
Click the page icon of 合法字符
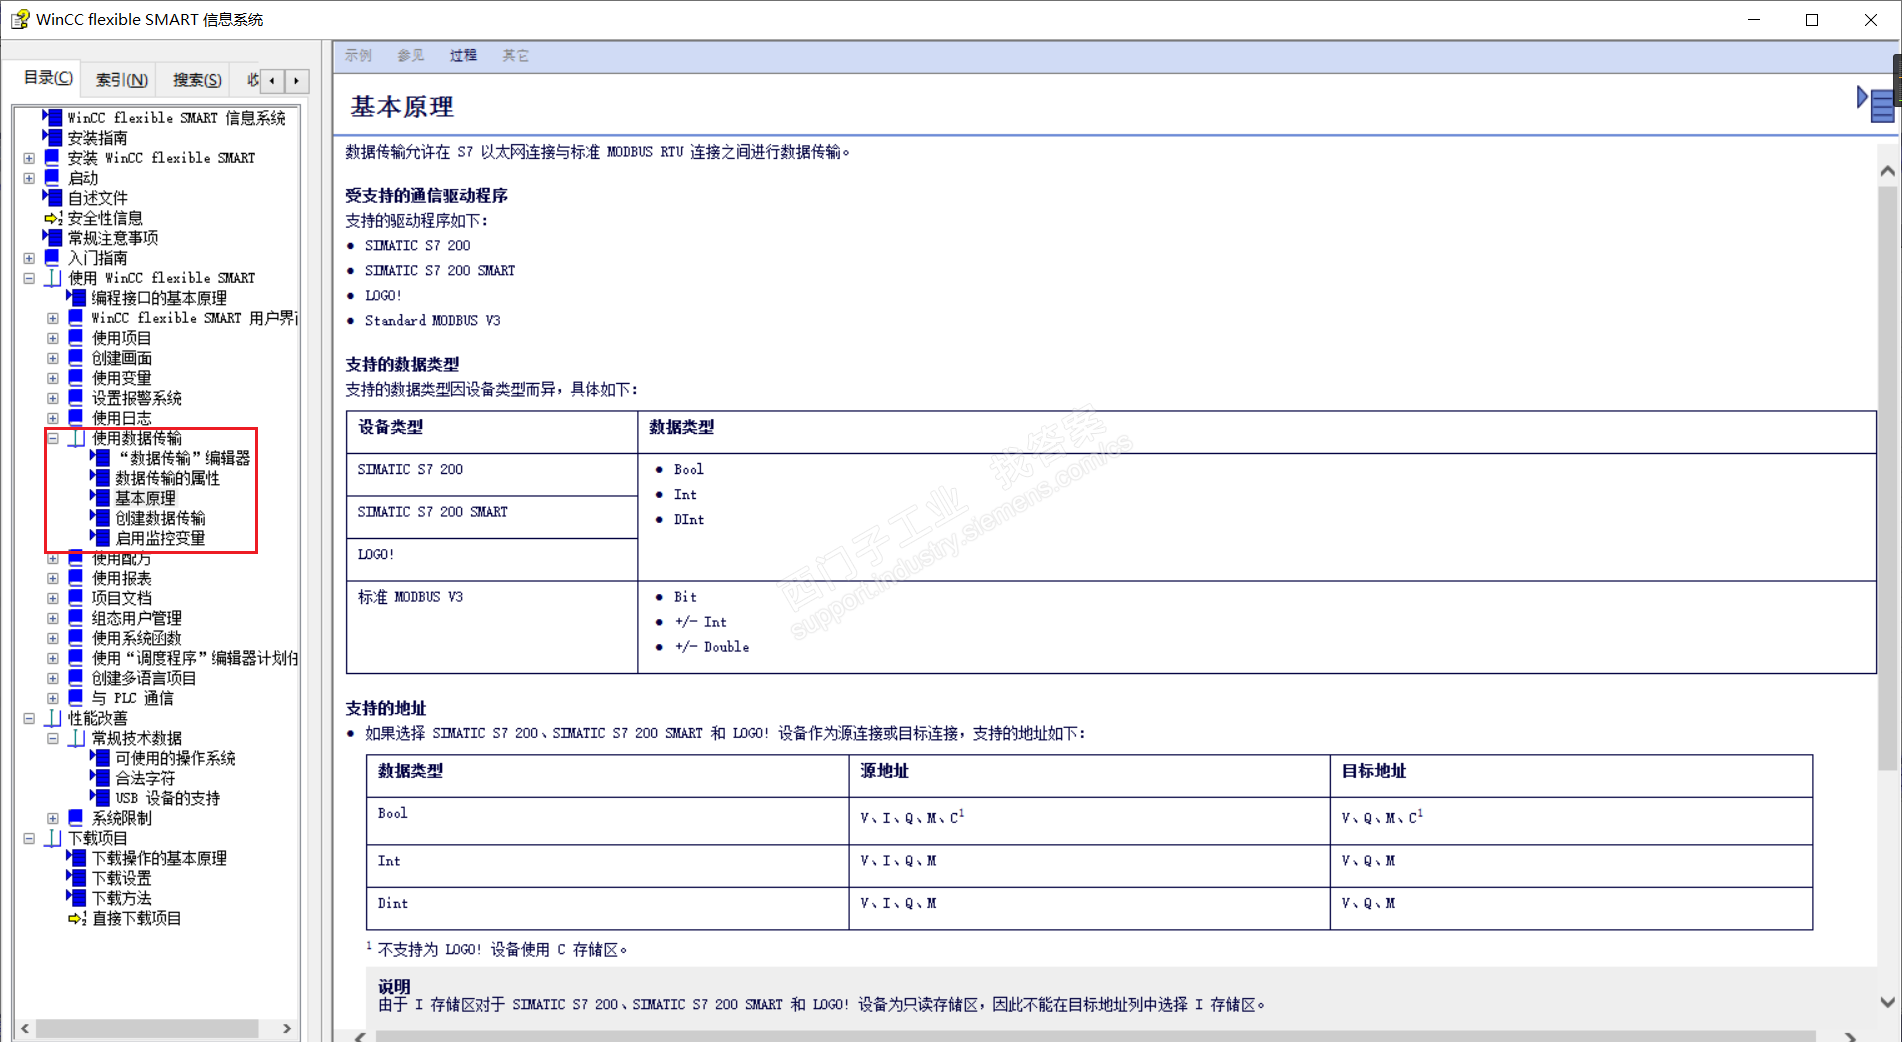pyautogui.click(x=101, y=777)
